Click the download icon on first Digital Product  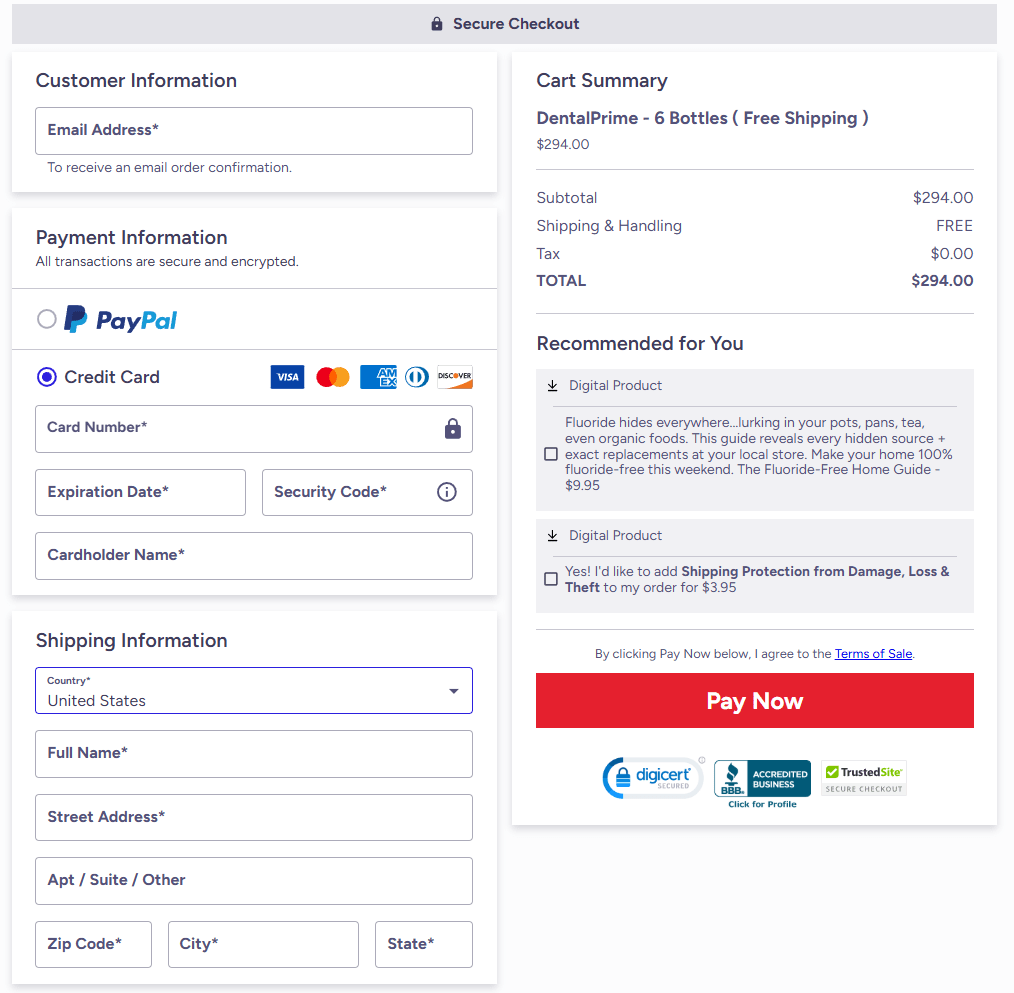pos(551,384)
